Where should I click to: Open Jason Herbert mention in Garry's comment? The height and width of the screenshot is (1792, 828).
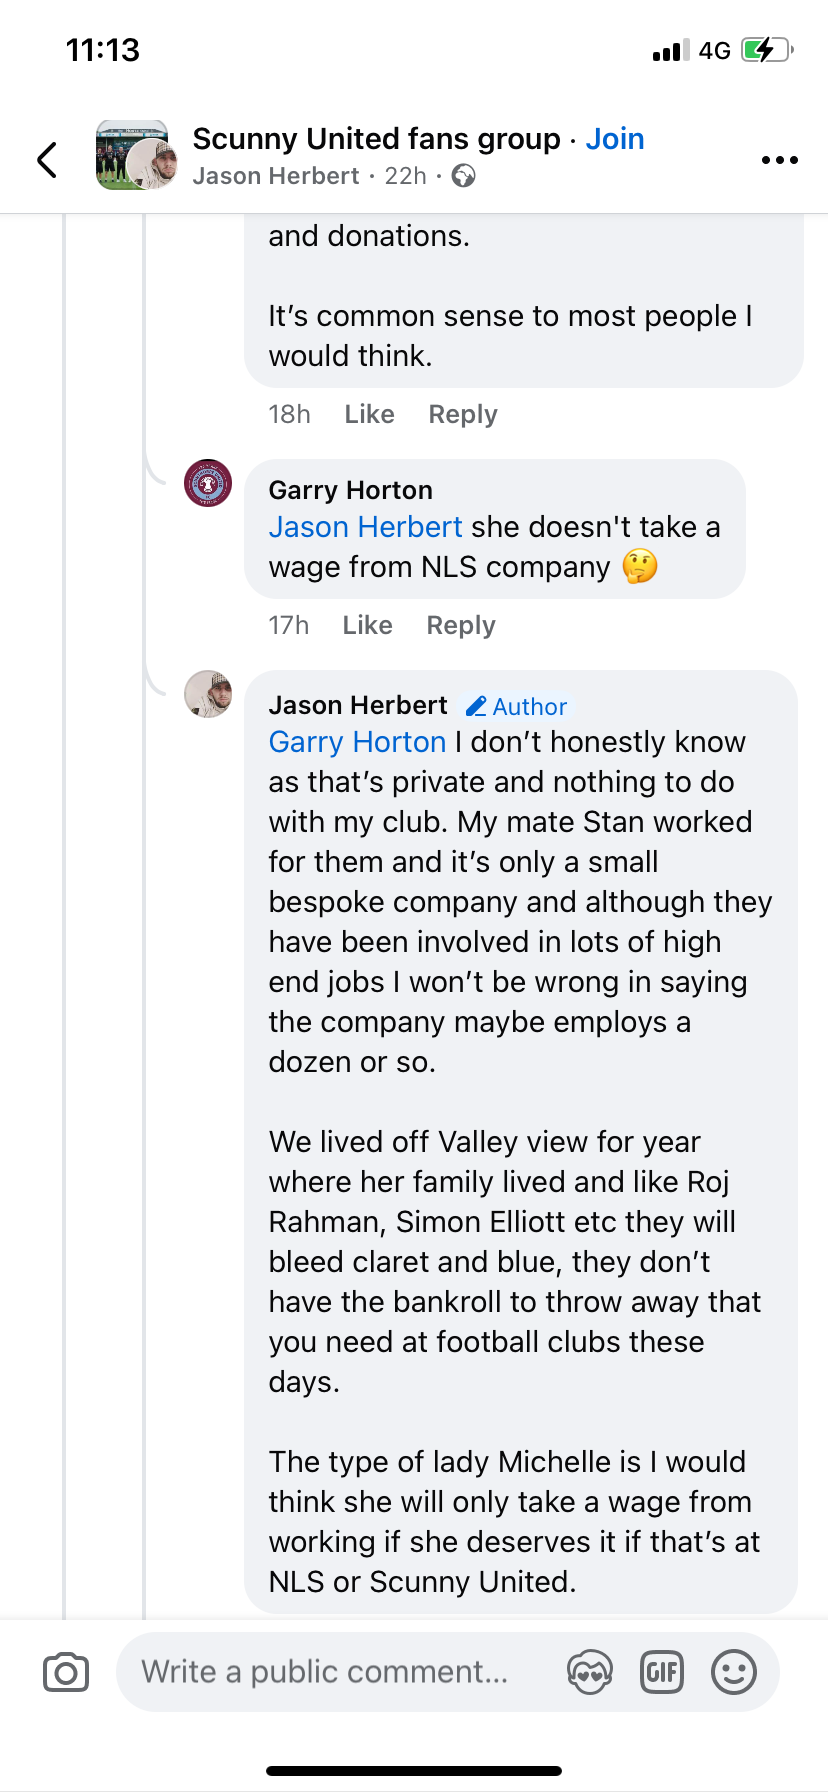pyautogui.click(x=365, y=527)
